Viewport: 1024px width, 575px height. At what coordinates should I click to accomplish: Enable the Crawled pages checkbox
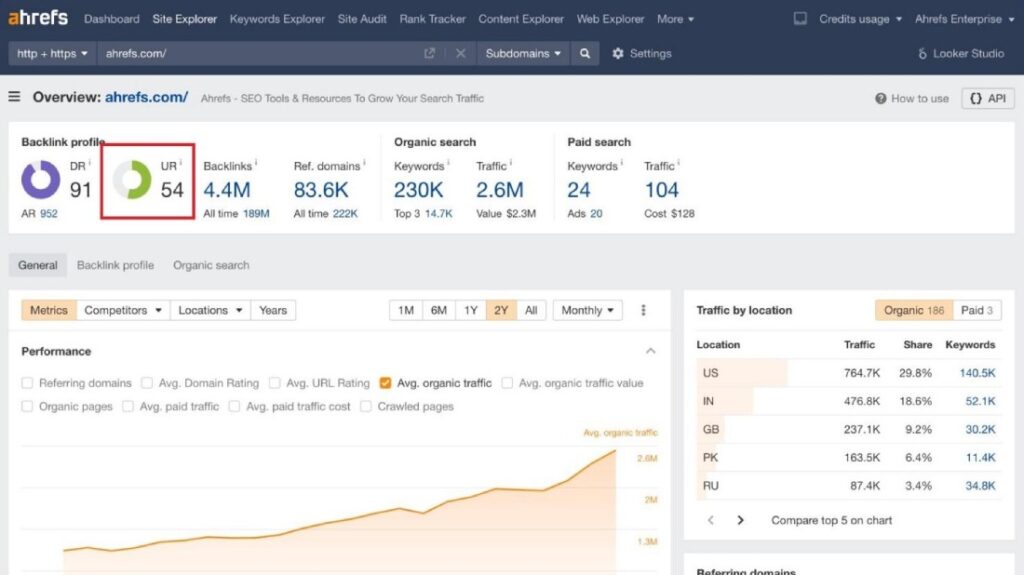point(366,407)
